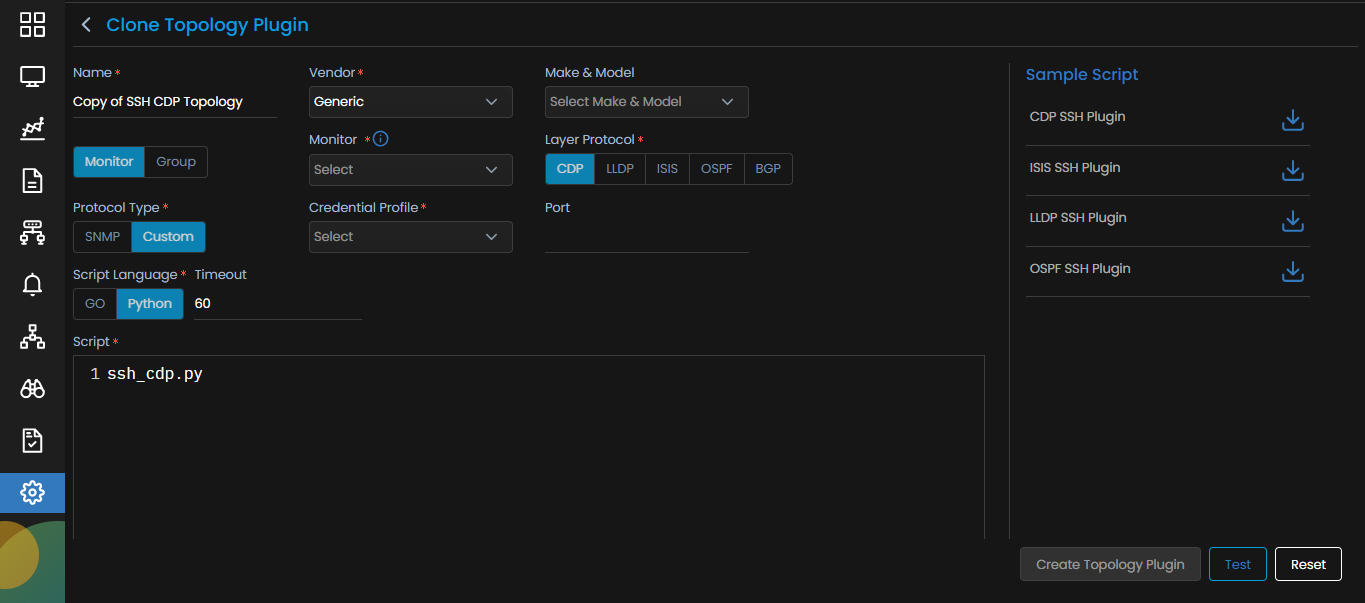Go back using the back arrow

(86, 25)
